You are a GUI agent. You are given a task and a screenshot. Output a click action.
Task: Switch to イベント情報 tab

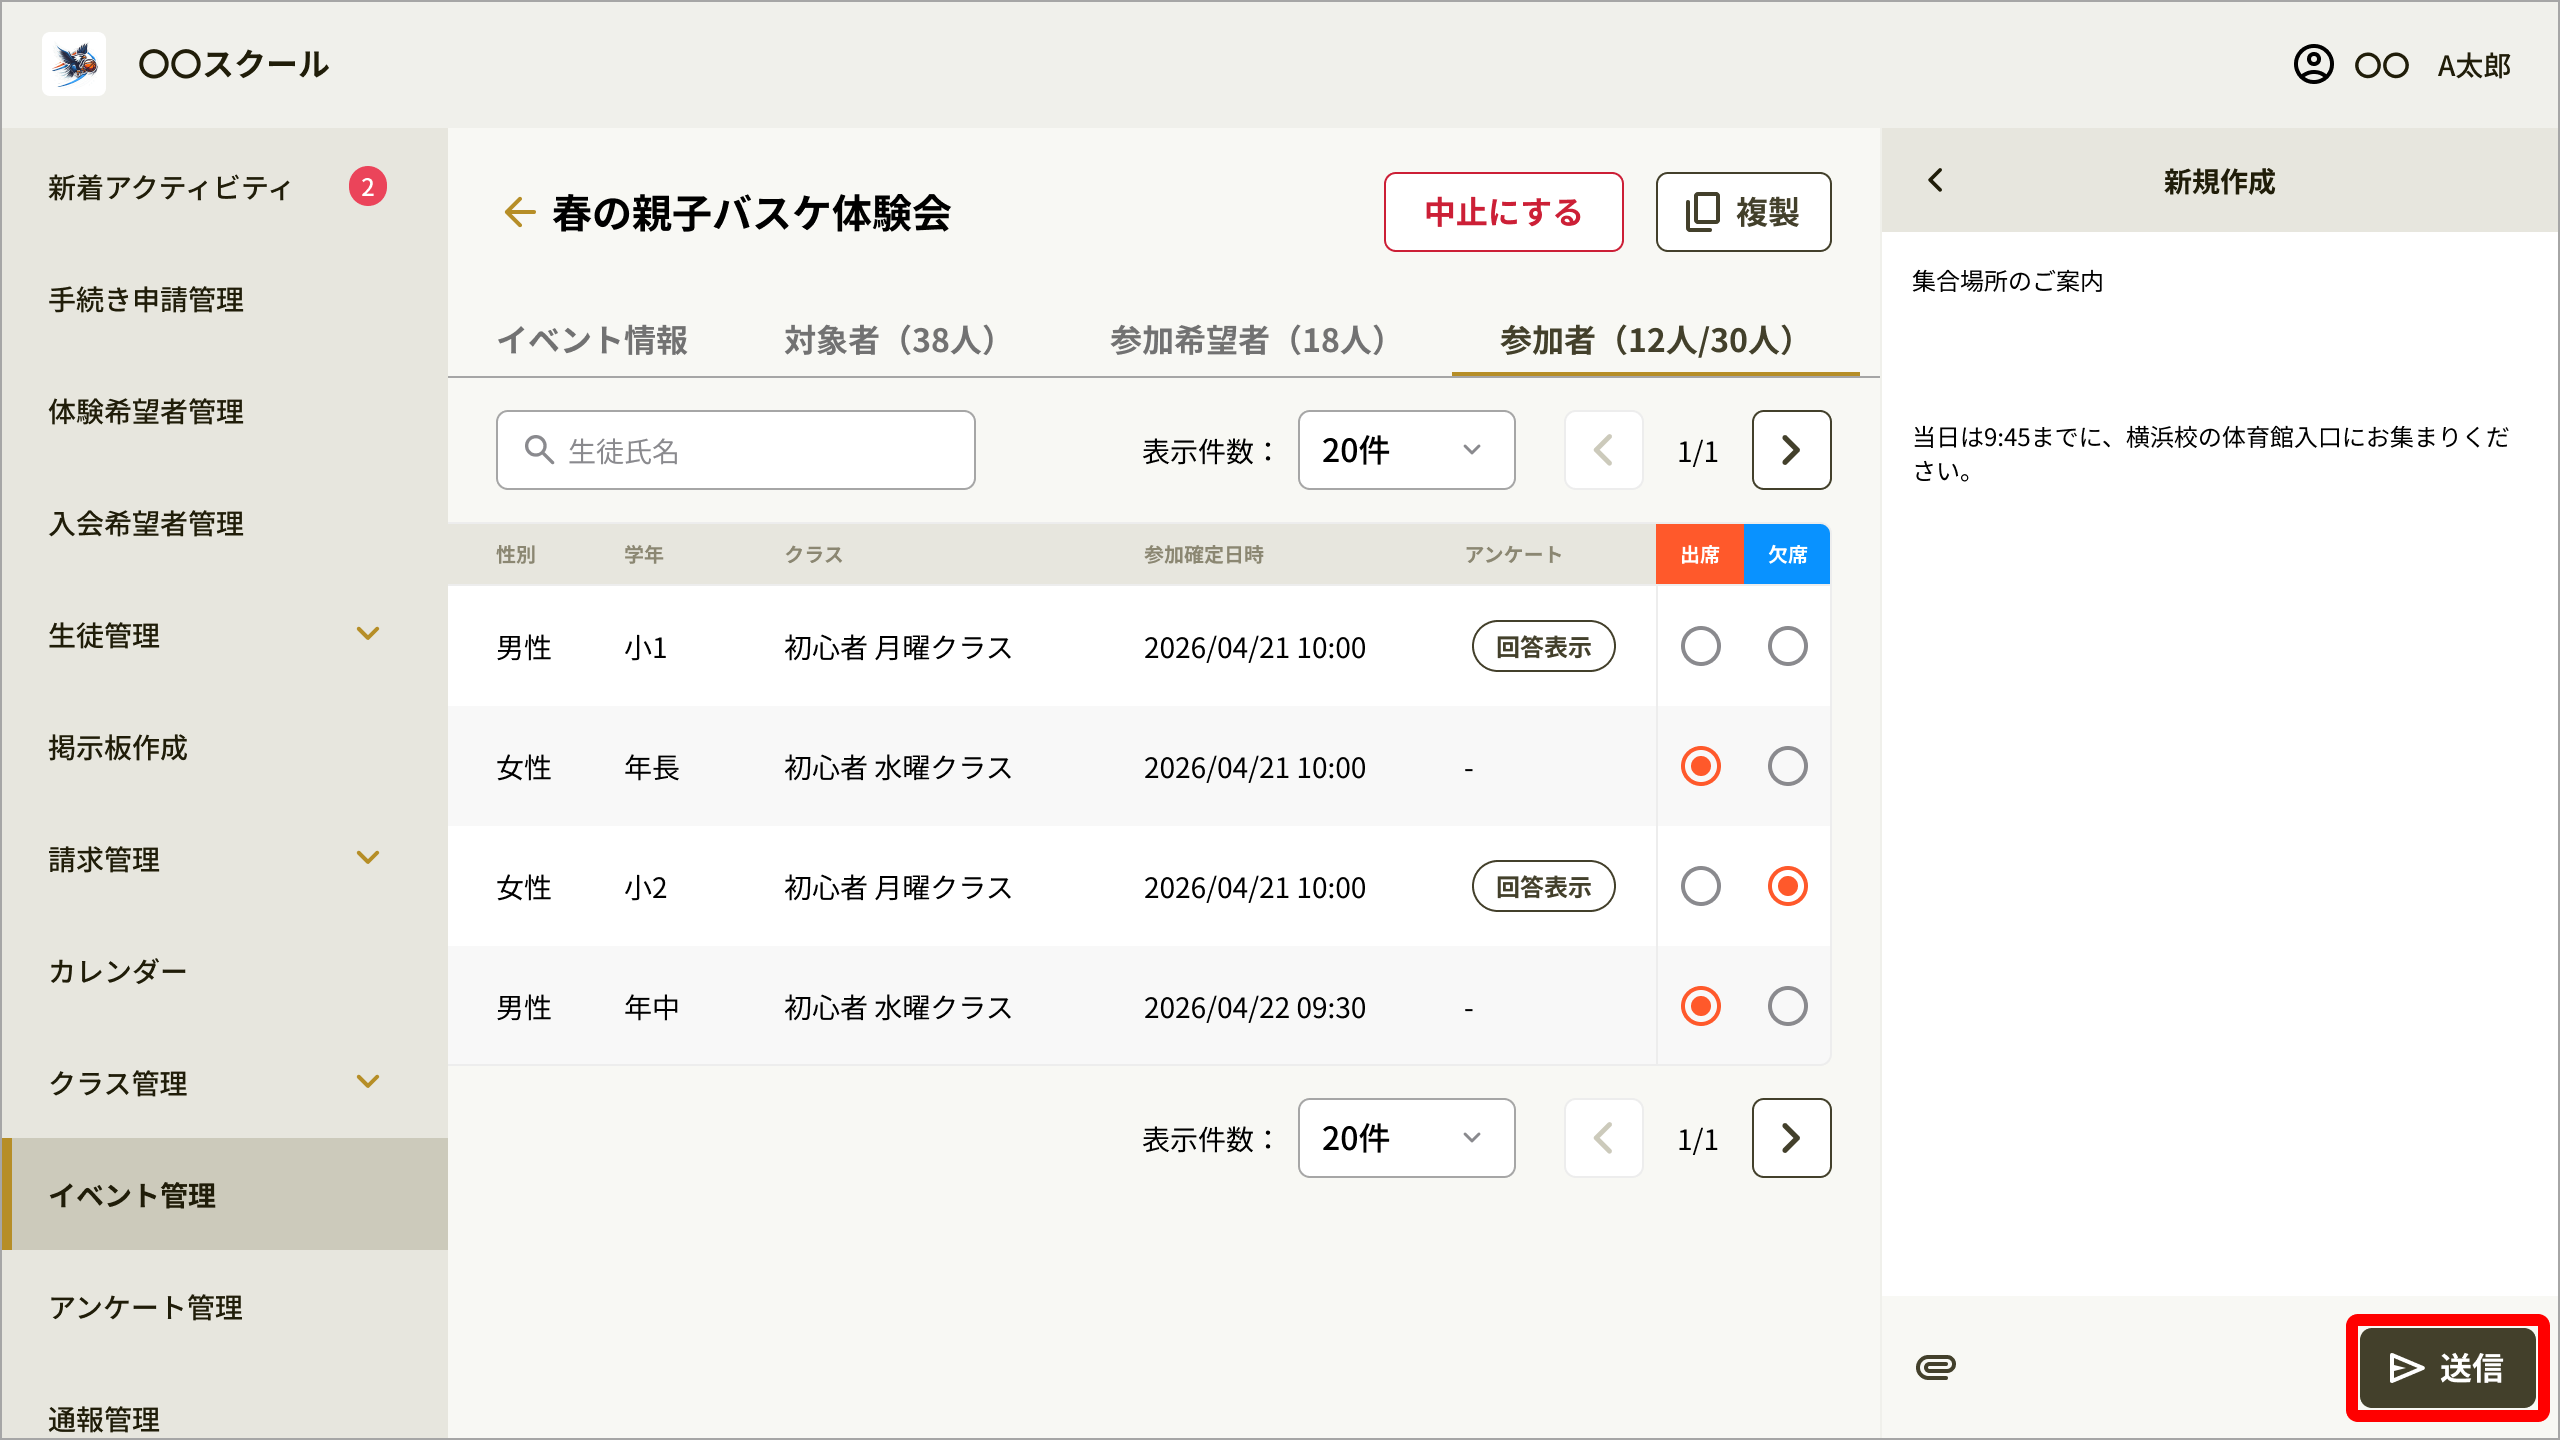(592, 340)
